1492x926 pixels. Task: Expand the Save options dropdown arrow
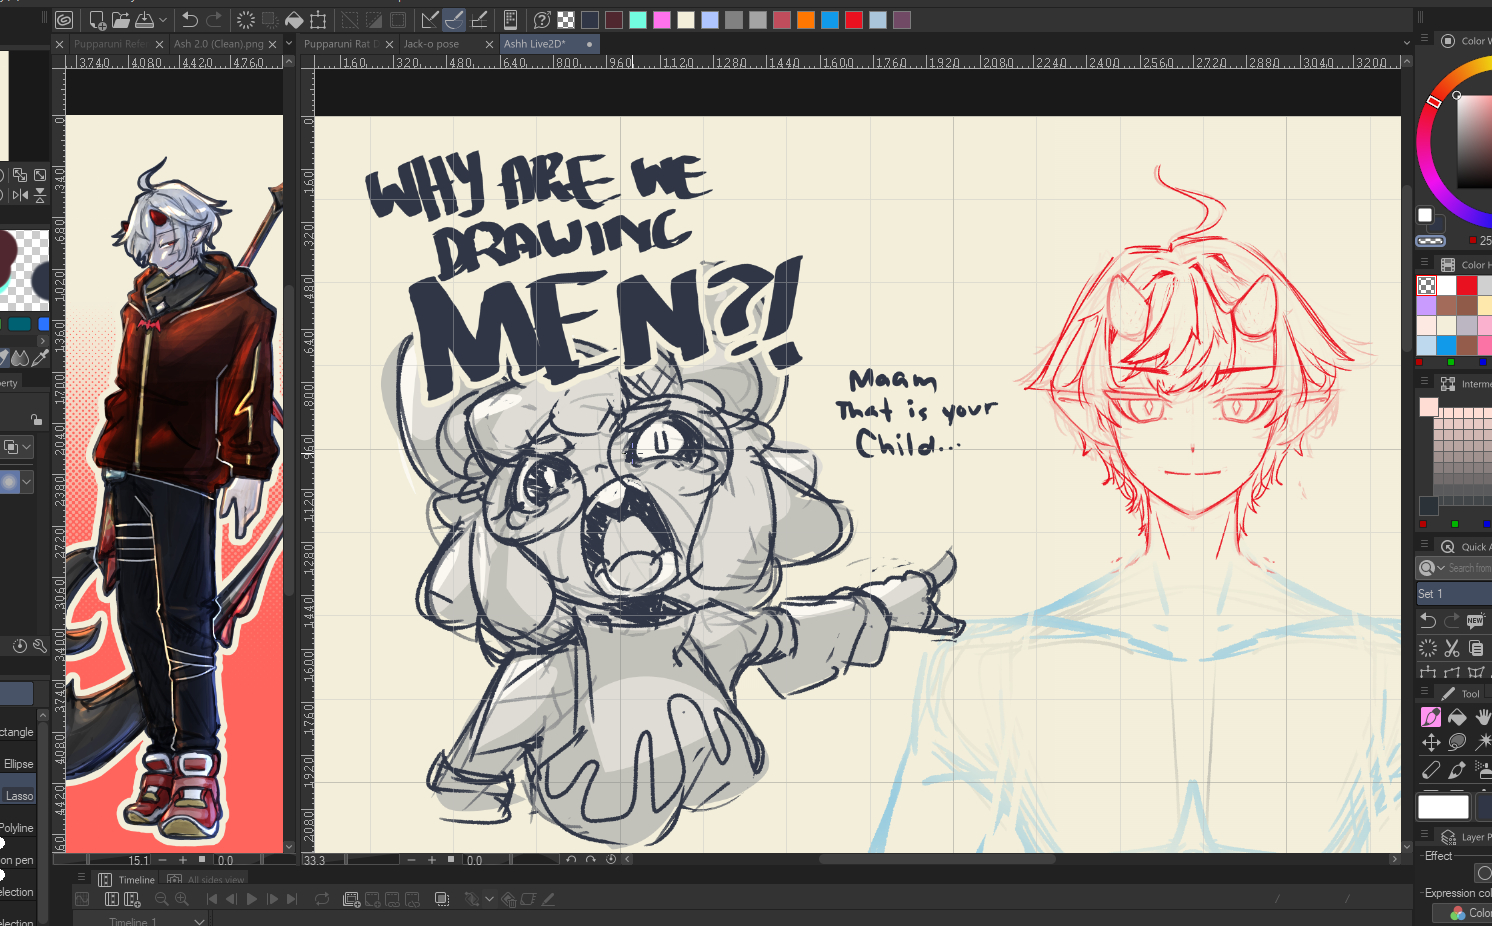(x=163, y=20)
